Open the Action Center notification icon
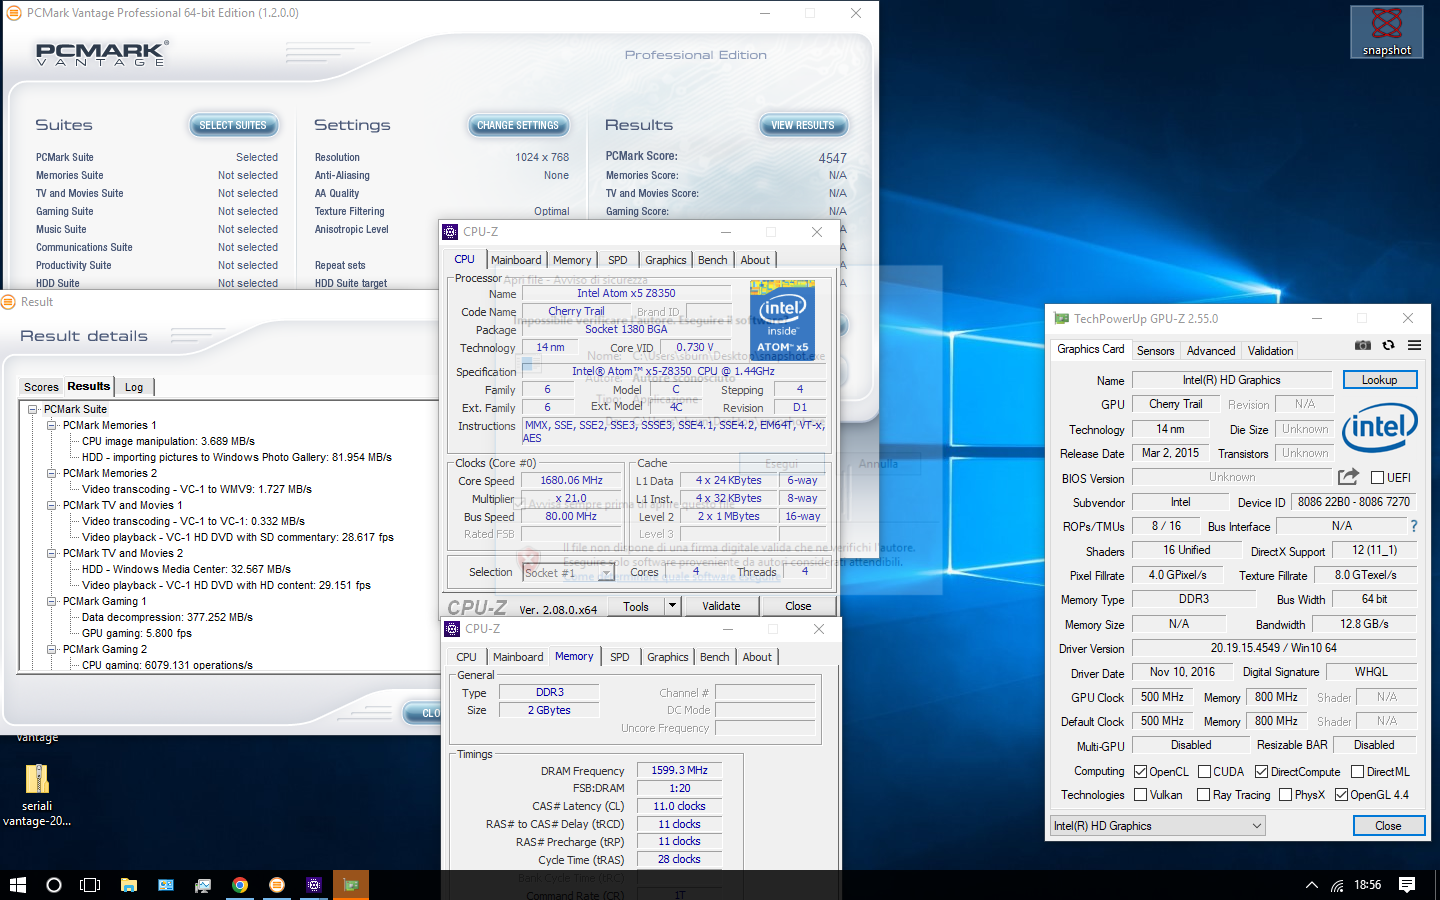The image size is (1440, 900). [1407, 885]
